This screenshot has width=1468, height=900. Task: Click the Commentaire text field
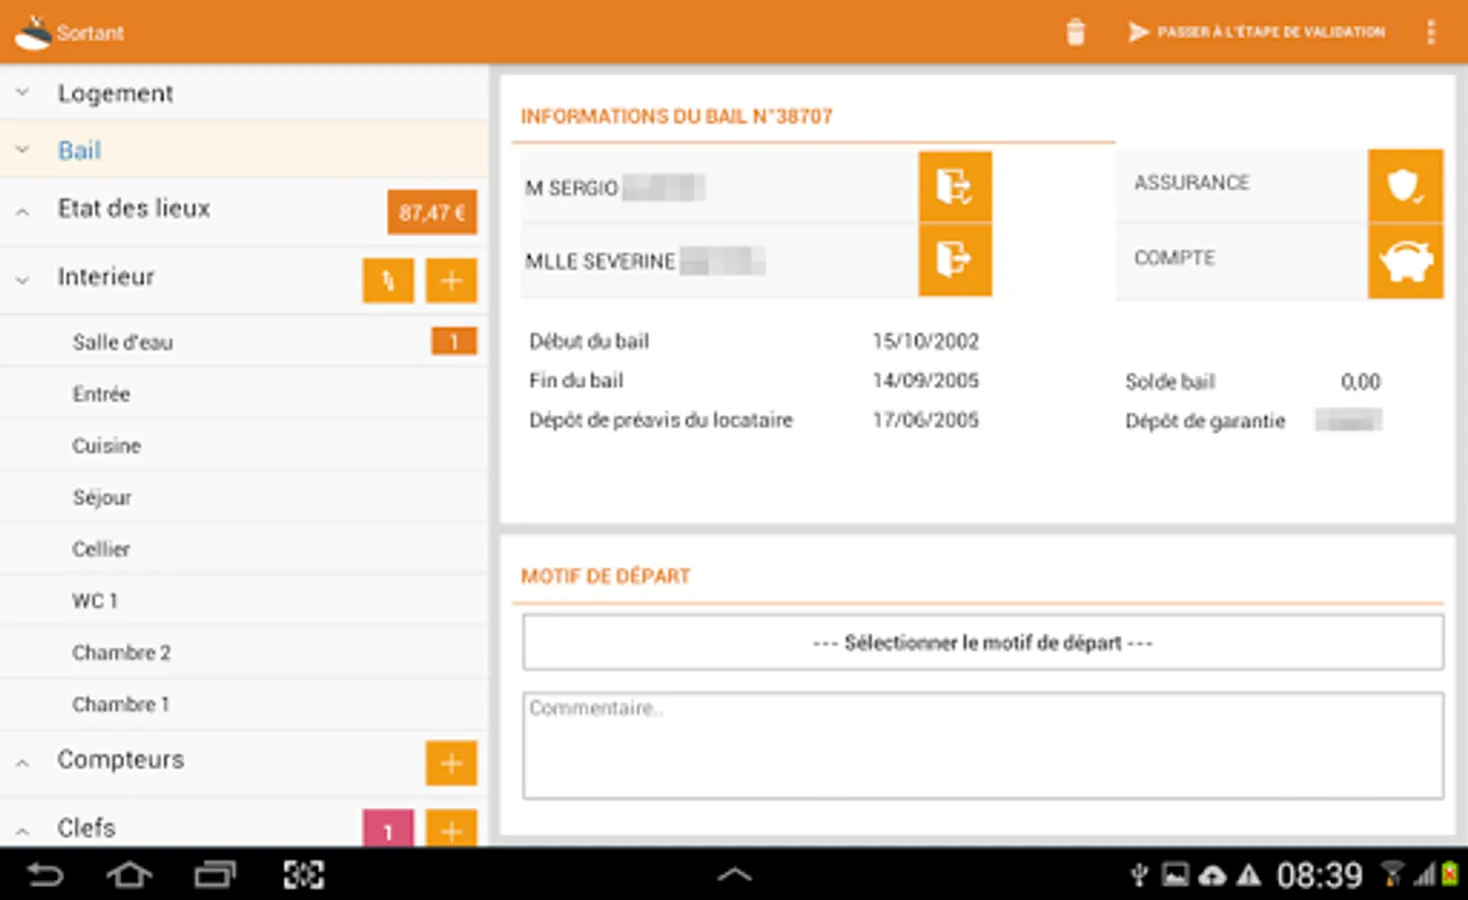click(981, 745)
